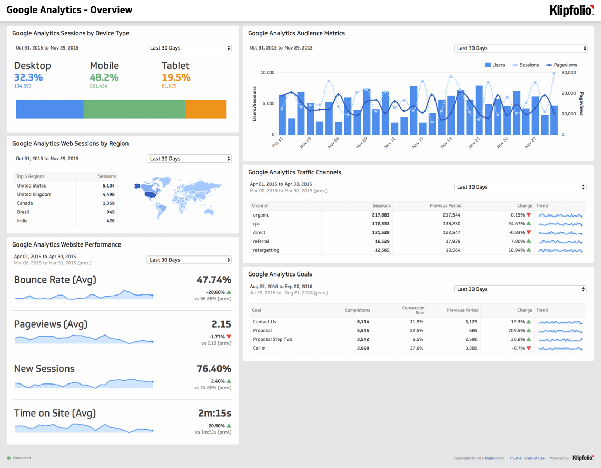
Task: Click the green arrow beside Bounce Rate change
Action: 229,292
